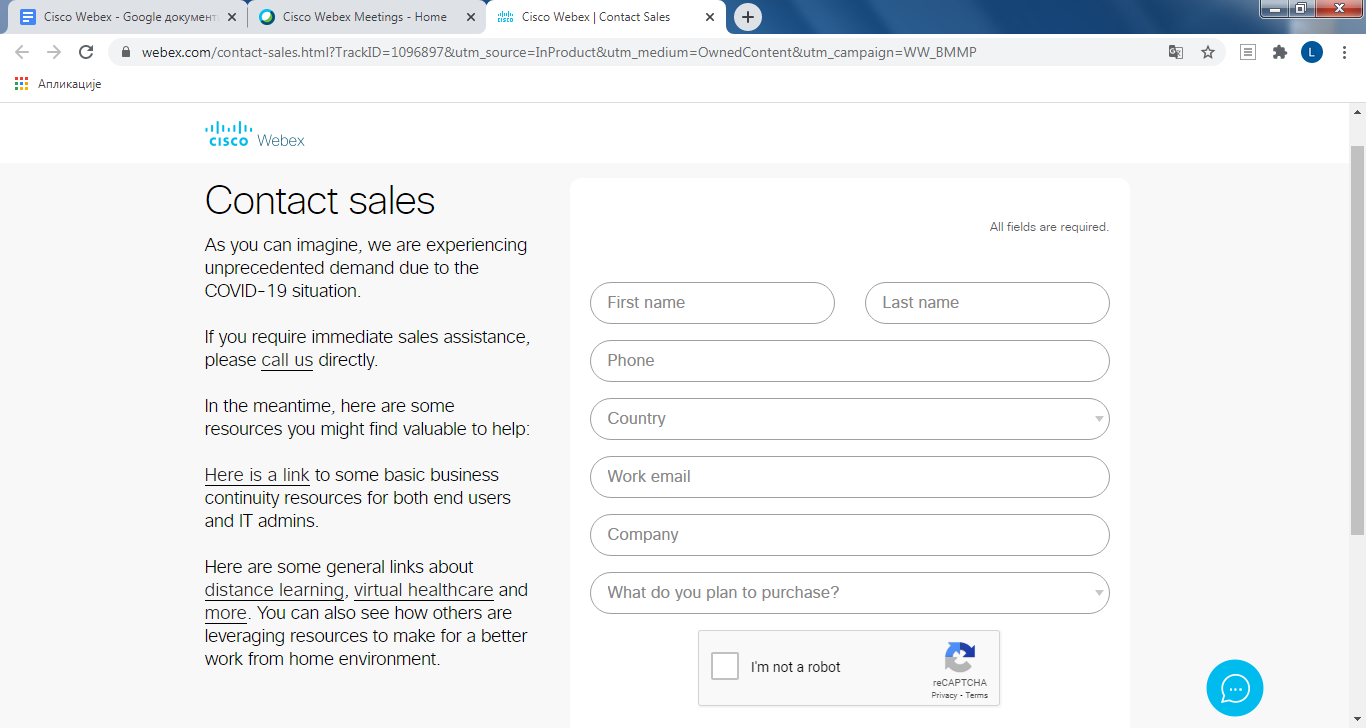Open a new browser tab
This screenshot has height=728, width=1366.
pos(748,17)
